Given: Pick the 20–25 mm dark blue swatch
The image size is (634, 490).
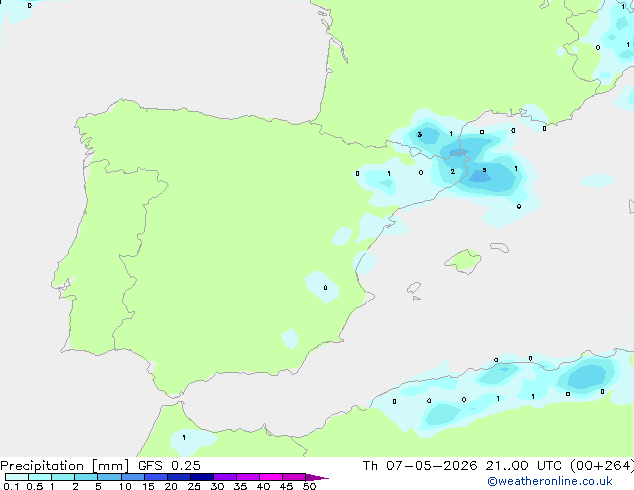Looking at the screenshot, I should coord(179,477).
